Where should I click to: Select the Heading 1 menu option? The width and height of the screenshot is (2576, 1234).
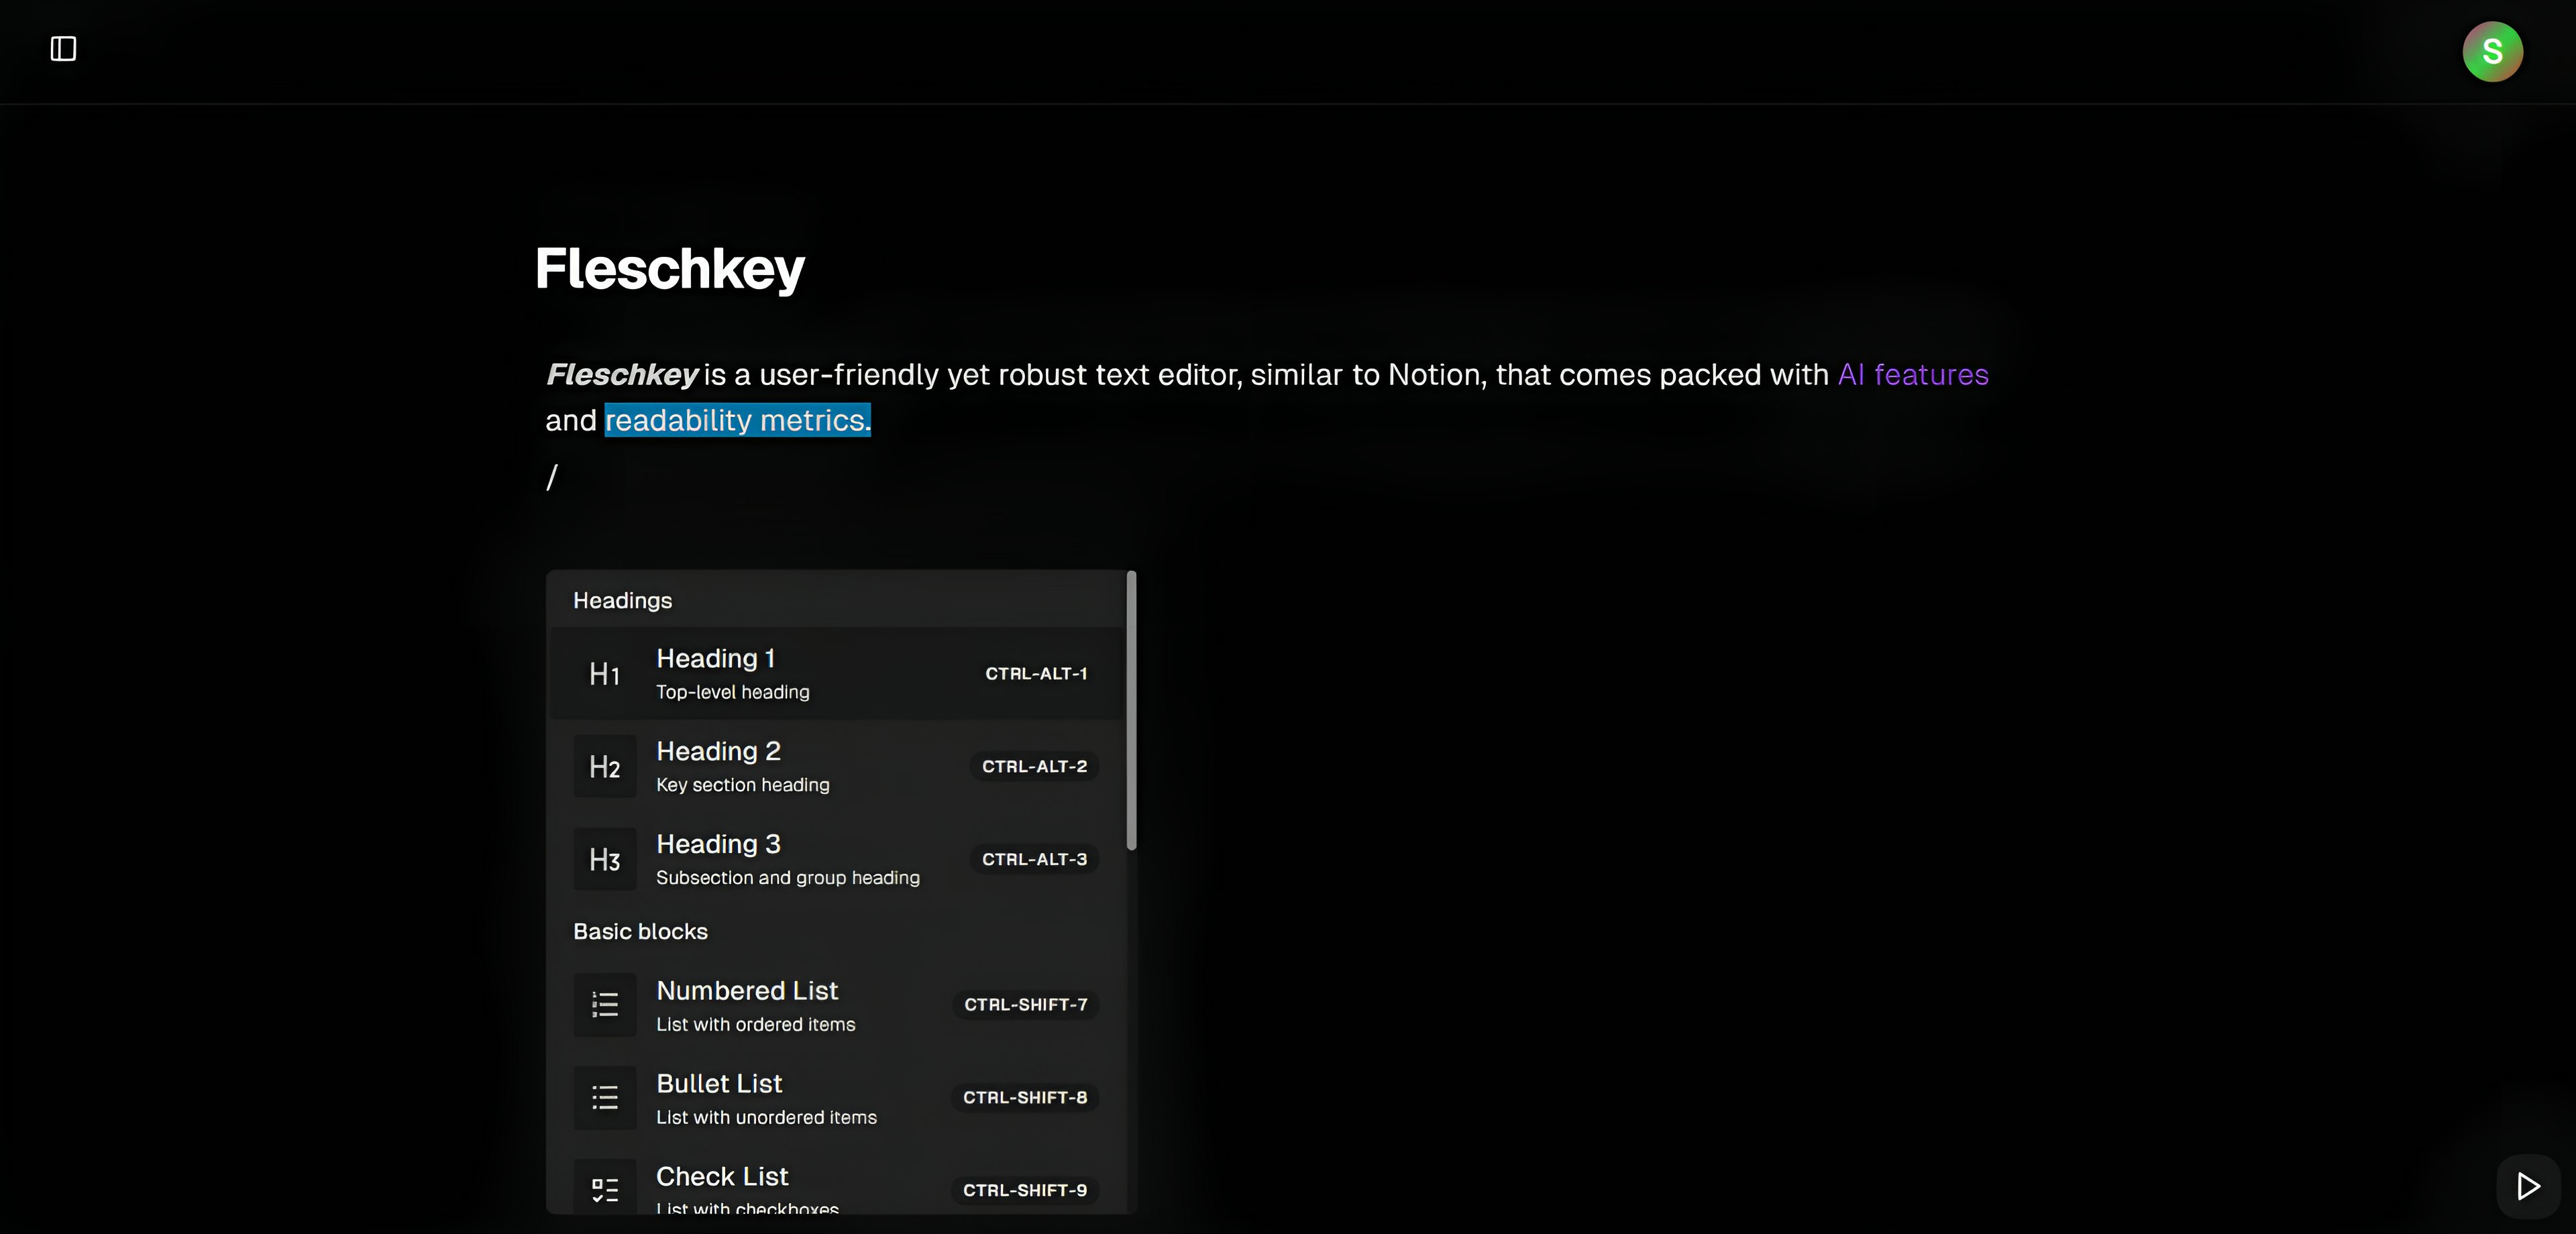click(x=837, y=674)
